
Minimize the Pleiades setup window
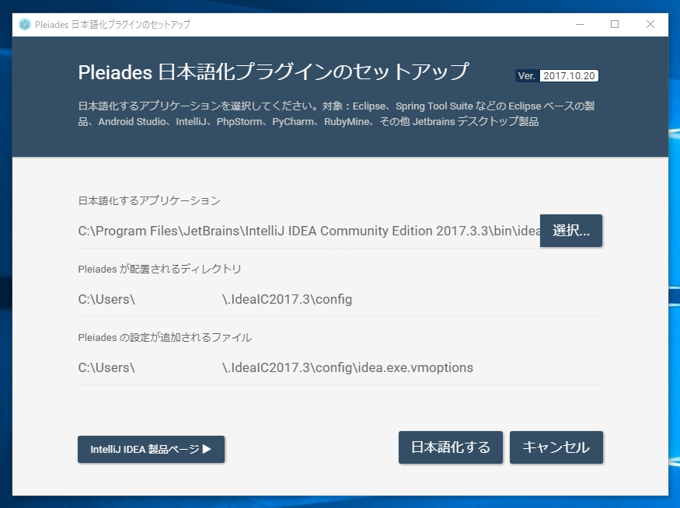pyautogui.click(x=580, y=24)
